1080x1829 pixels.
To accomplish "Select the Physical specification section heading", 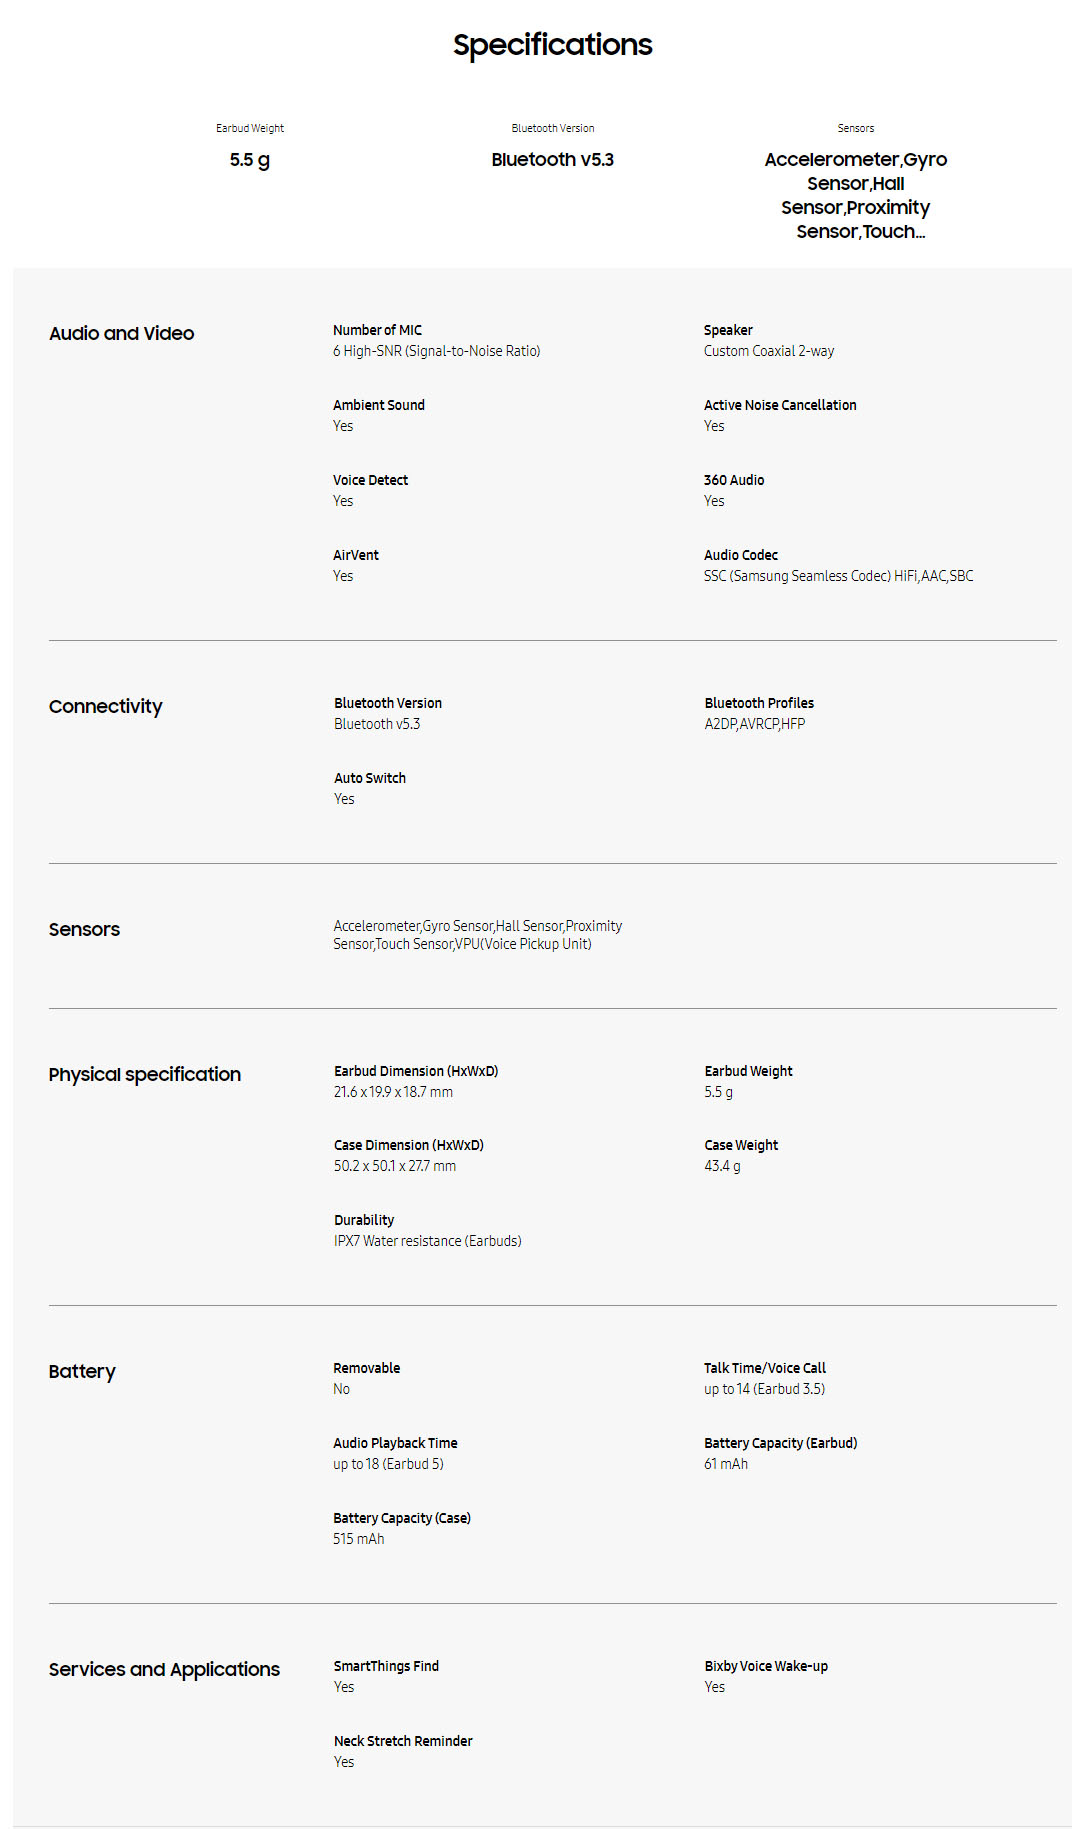I will coord(144,1074).
